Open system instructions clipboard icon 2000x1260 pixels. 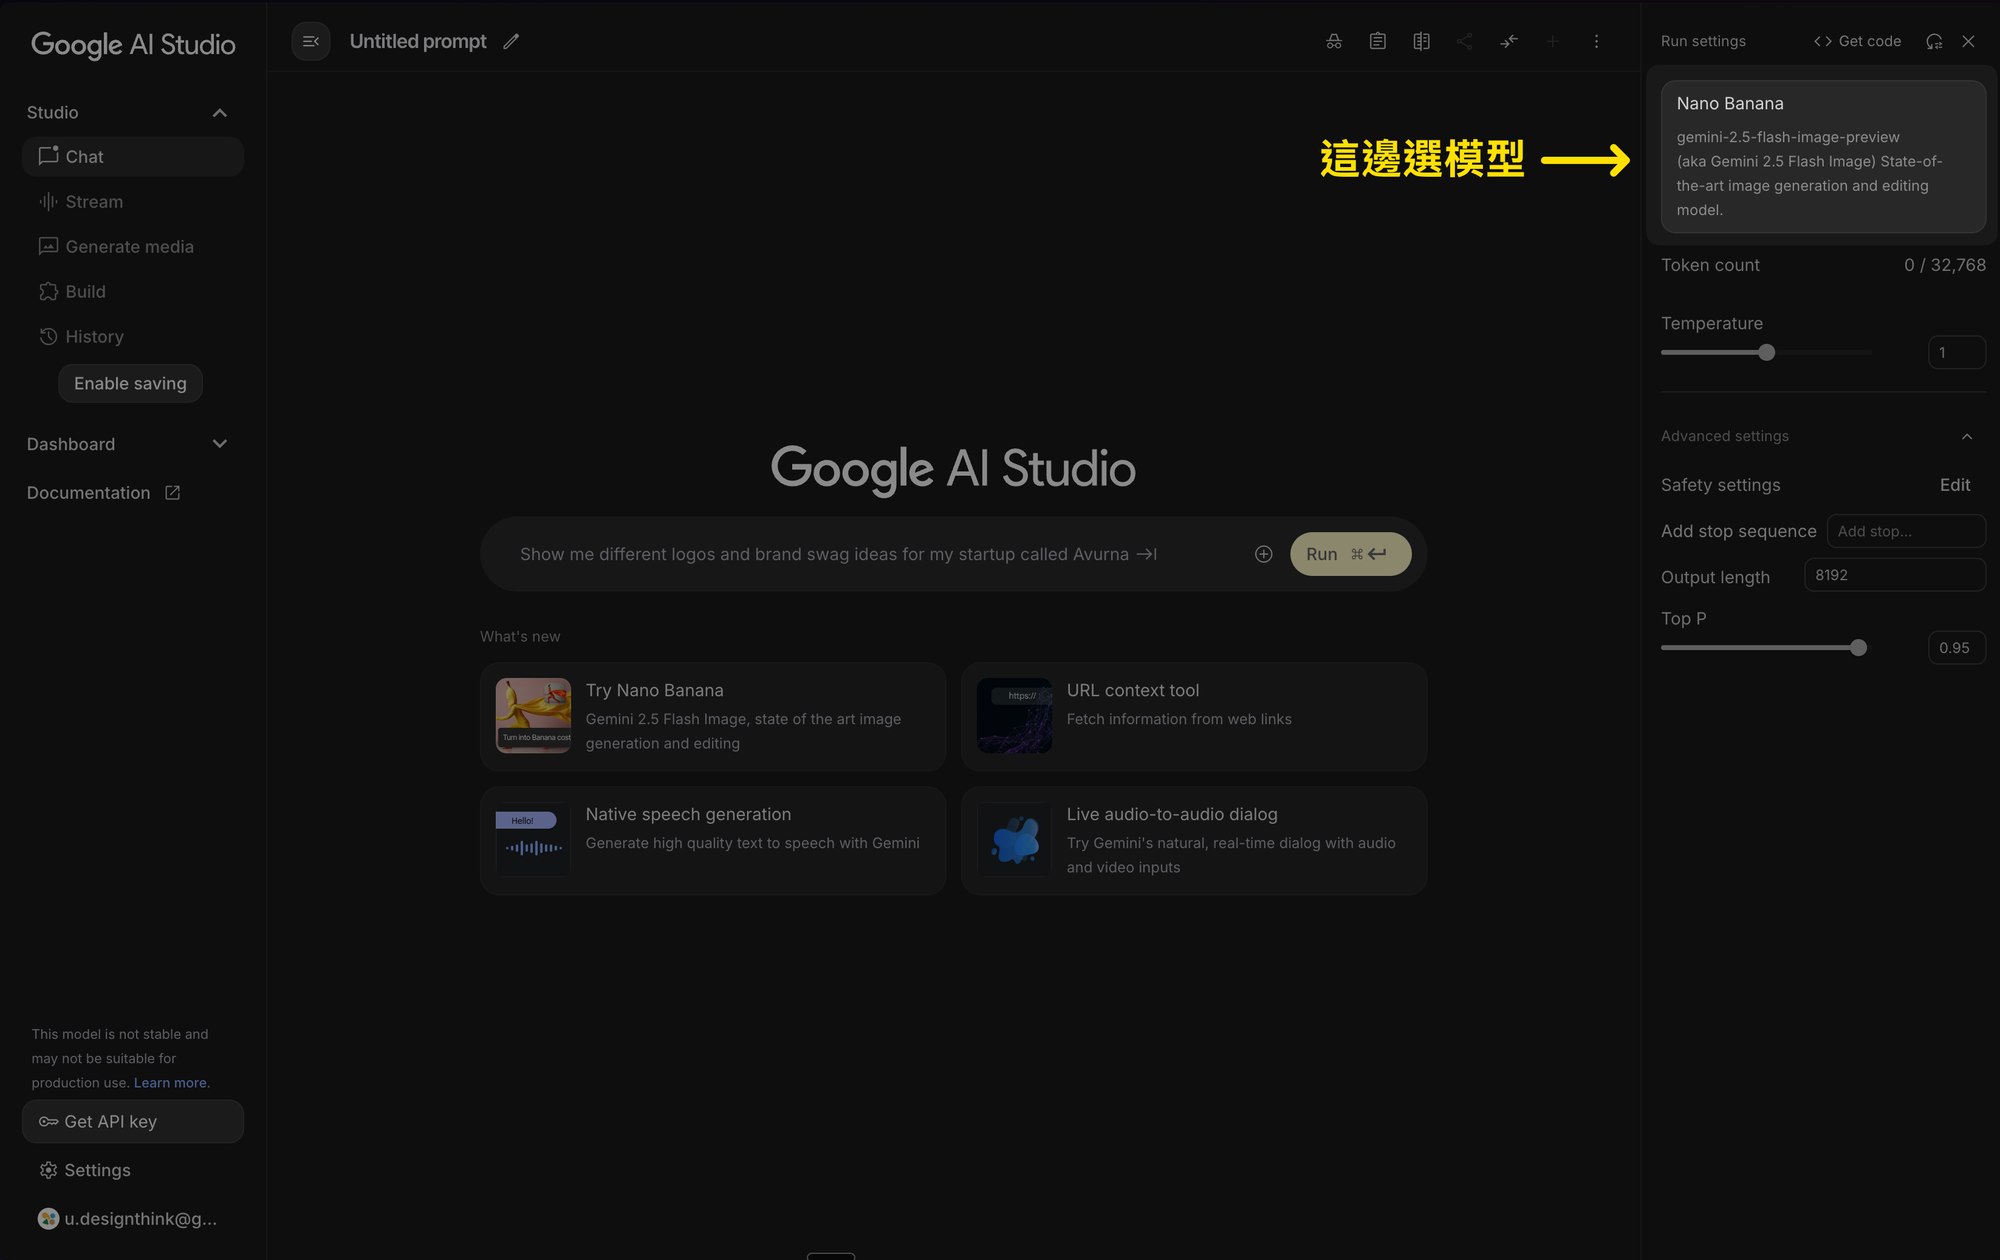pyautogui.click(x=1378, y=41)
